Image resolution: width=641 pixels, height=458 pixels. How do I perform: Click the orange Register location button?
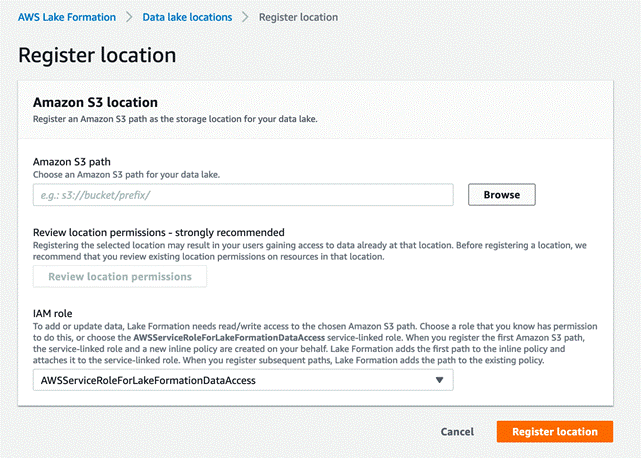coord(554,432)
